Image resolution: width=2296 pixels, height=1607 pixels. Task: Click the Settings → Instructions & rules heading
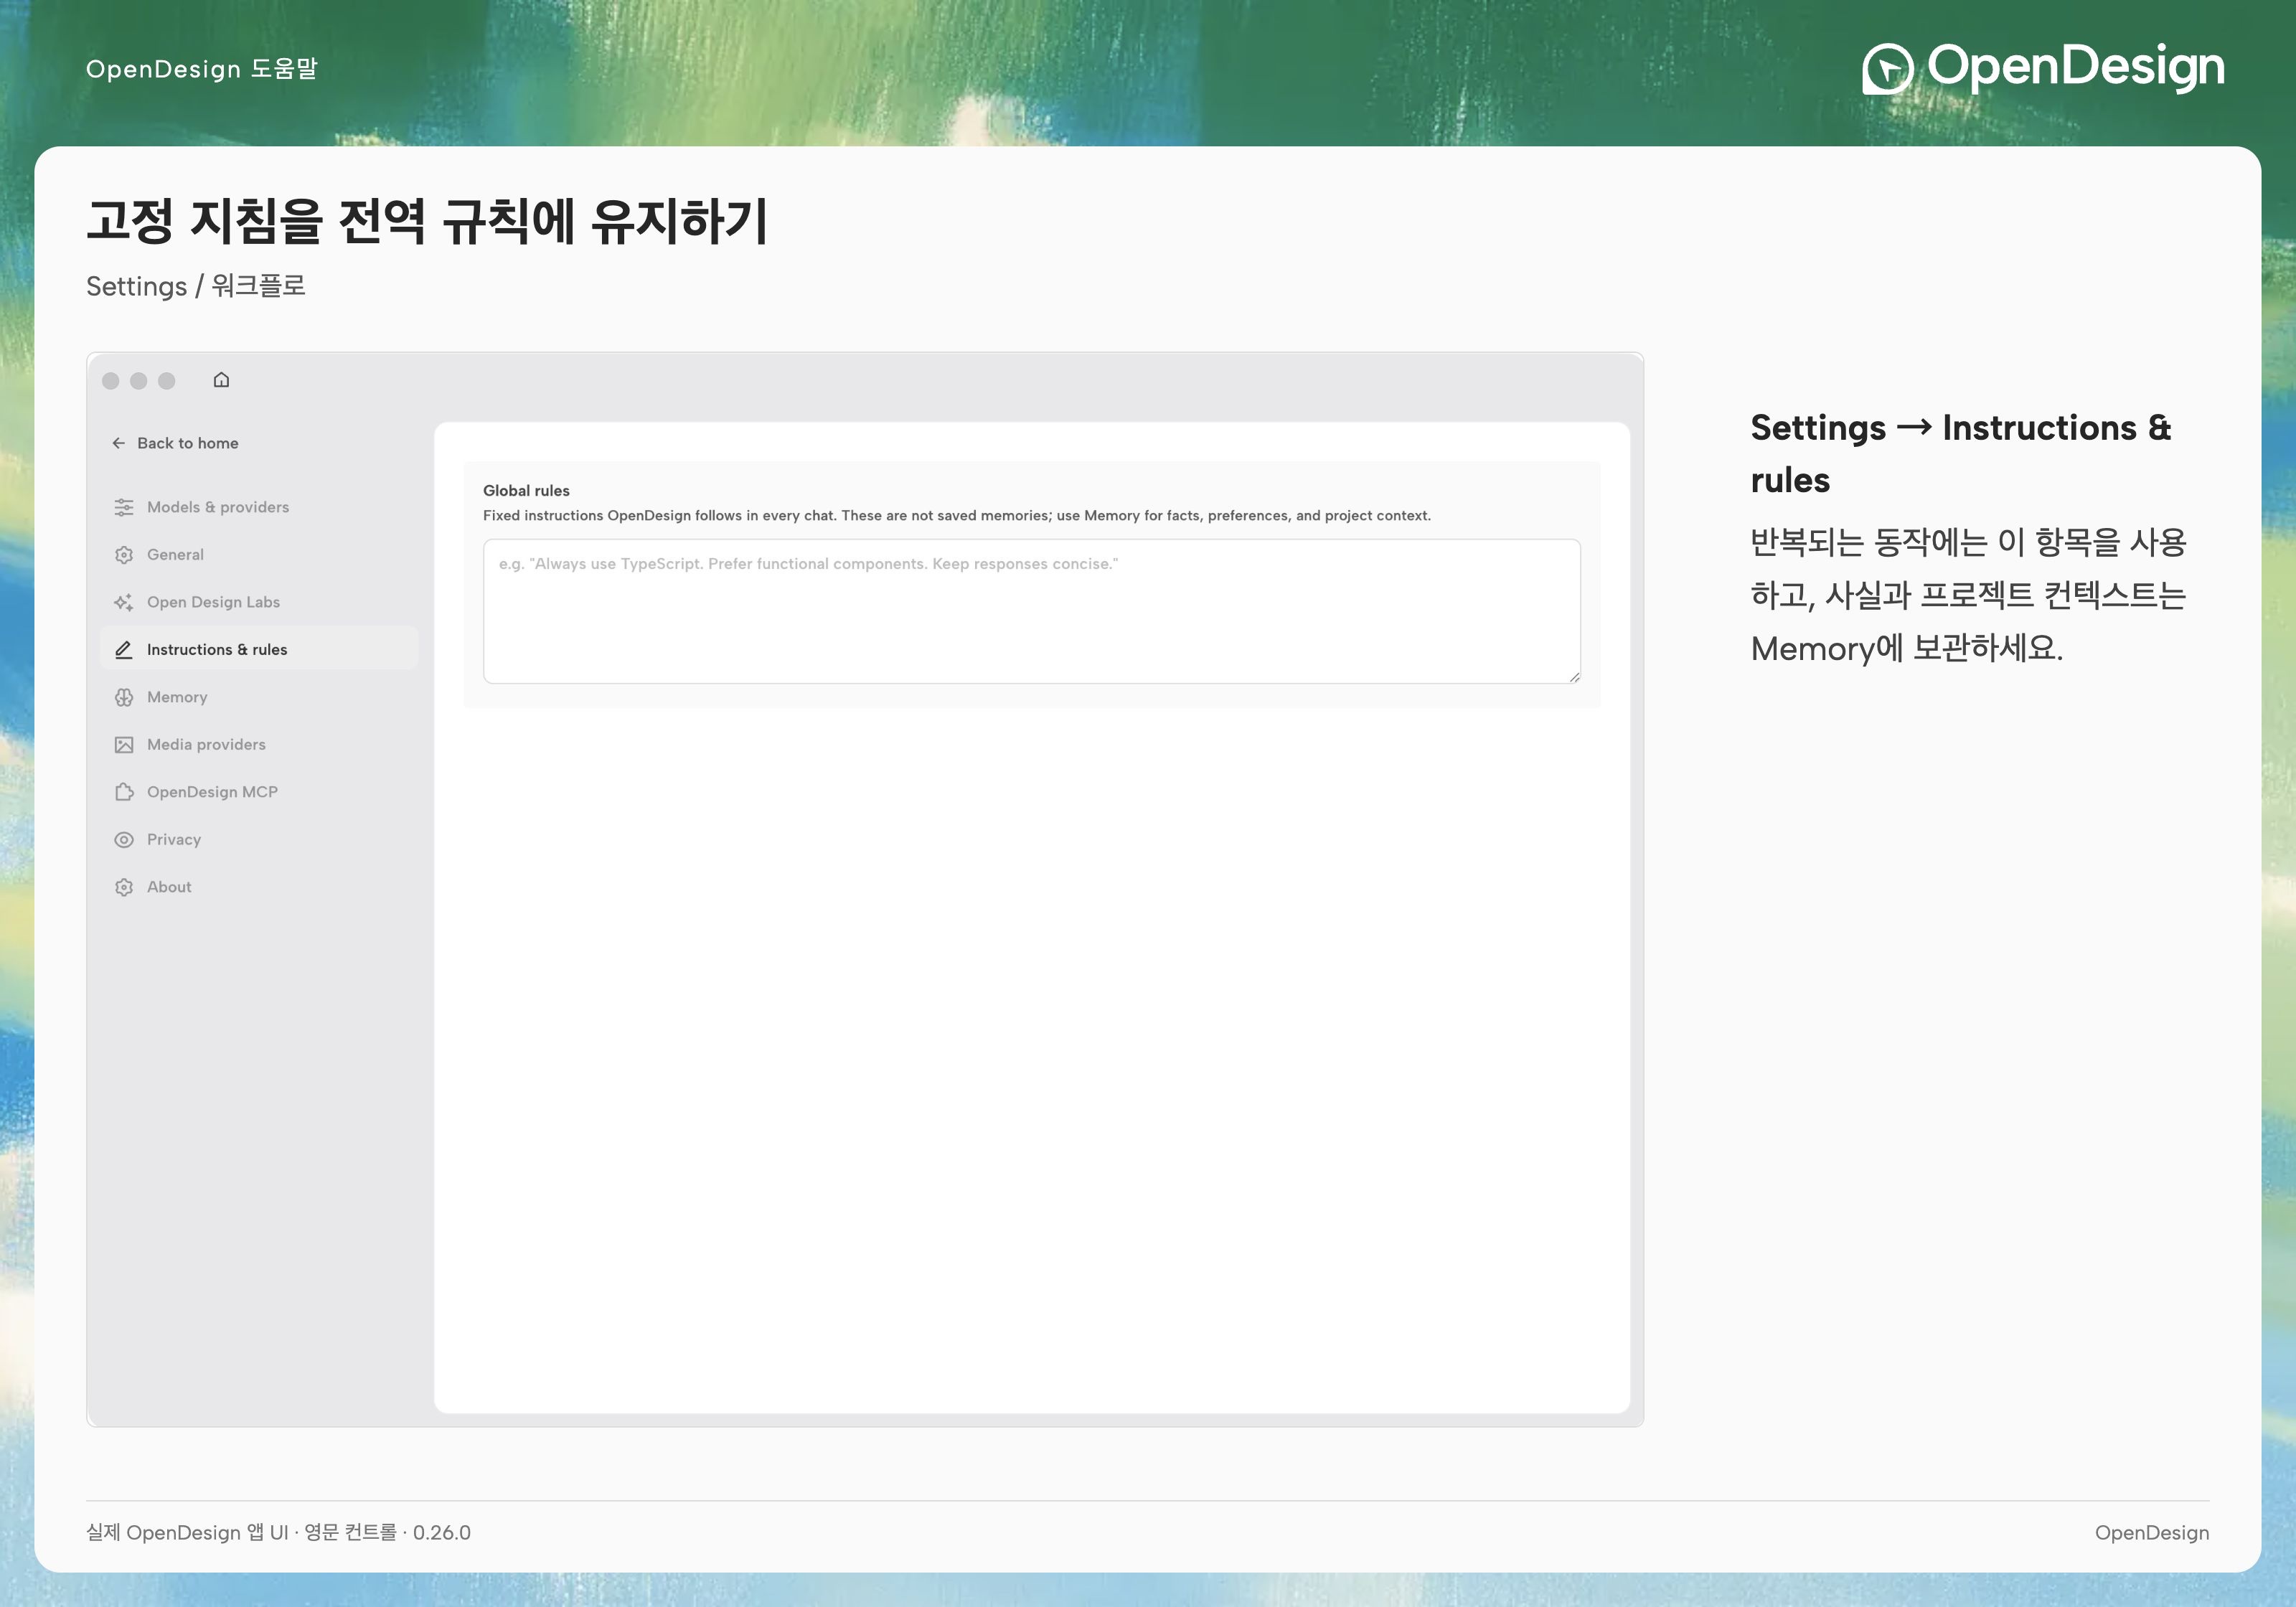(x=1961, y=454)
